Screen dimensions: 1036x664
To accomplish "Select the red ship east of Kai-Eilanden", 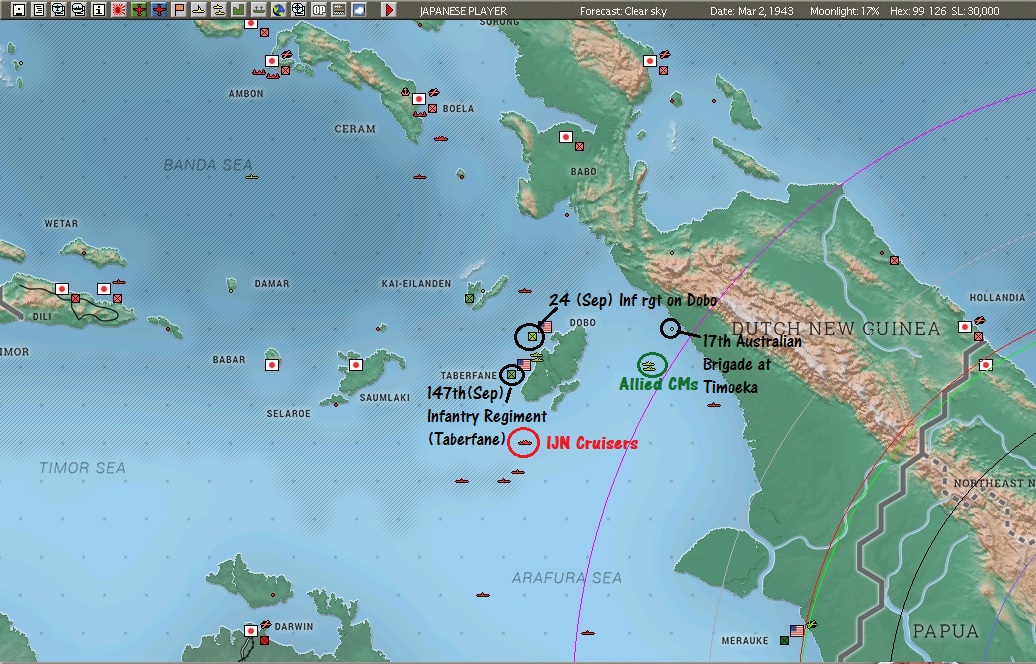I will pos(525,291).
